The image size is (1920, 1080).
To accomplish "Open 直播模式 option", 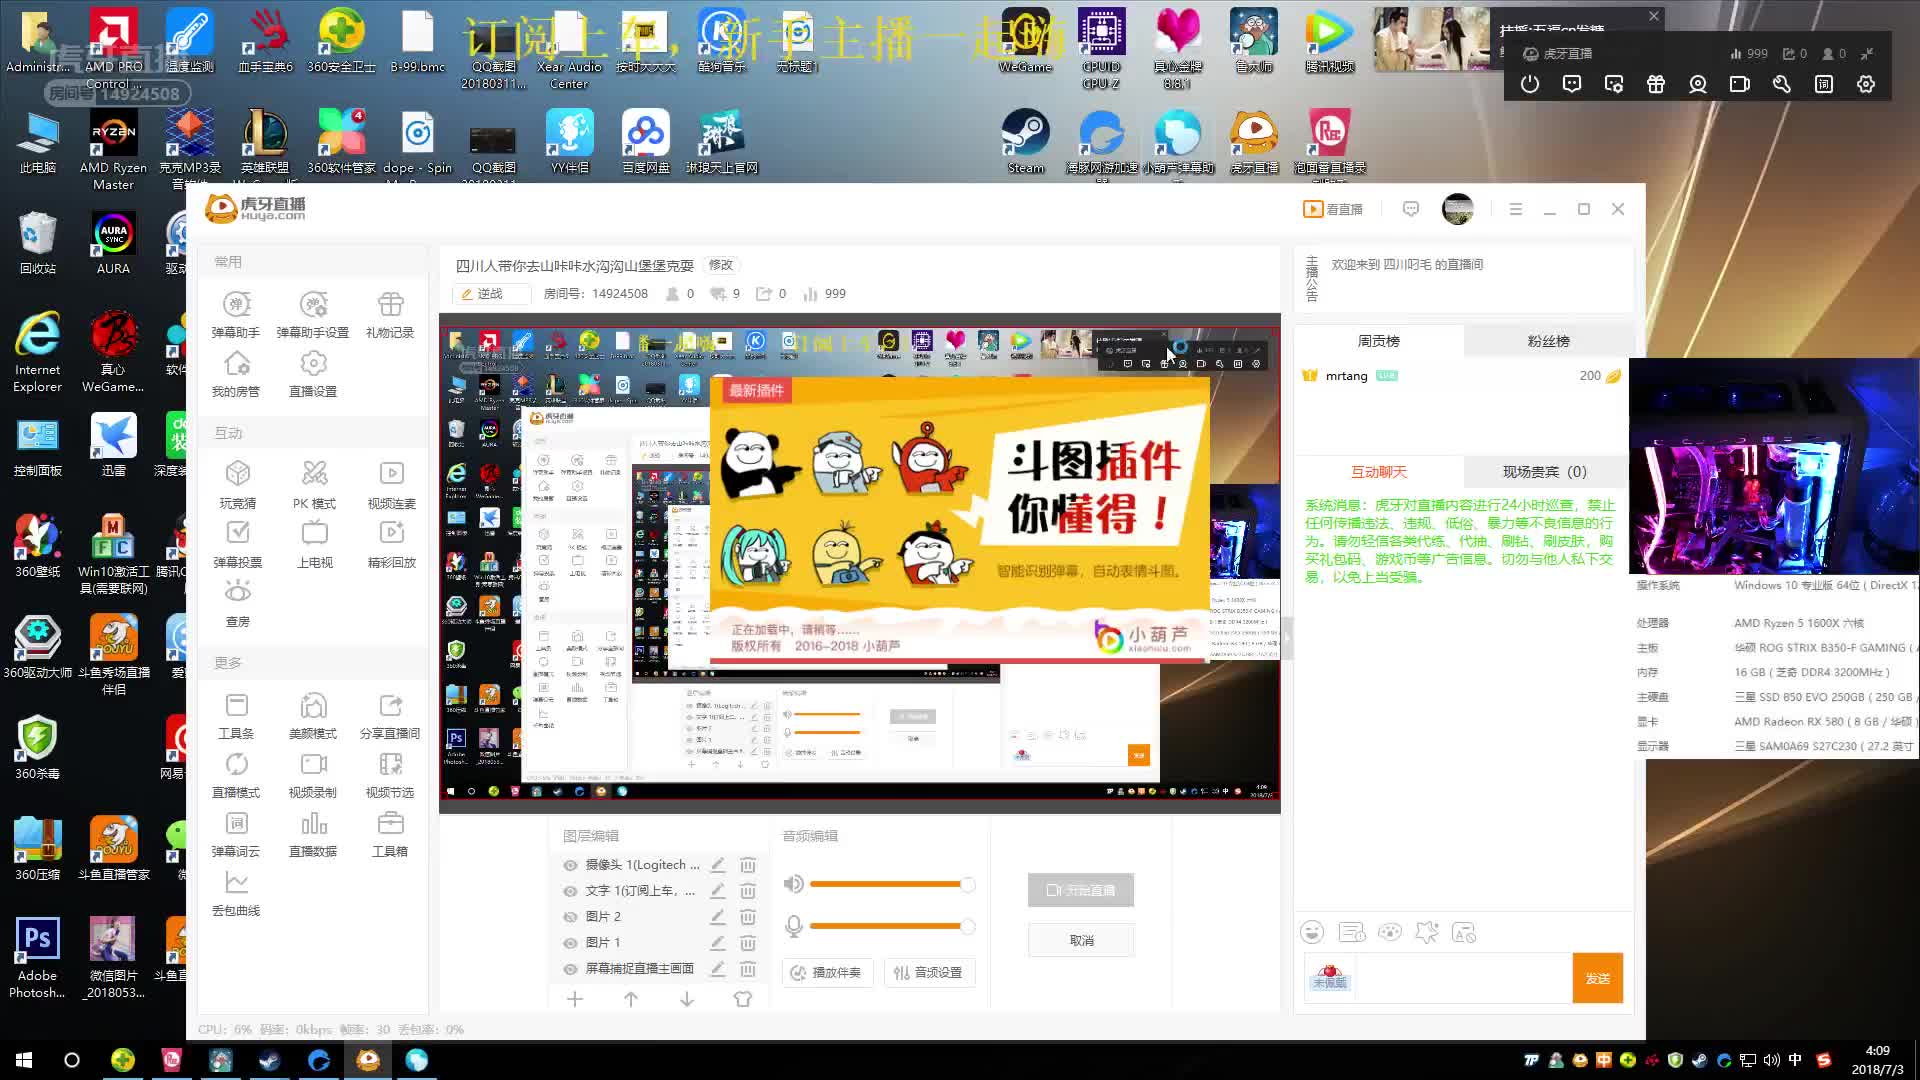I will pyautogui.click(x=236, y=775).
